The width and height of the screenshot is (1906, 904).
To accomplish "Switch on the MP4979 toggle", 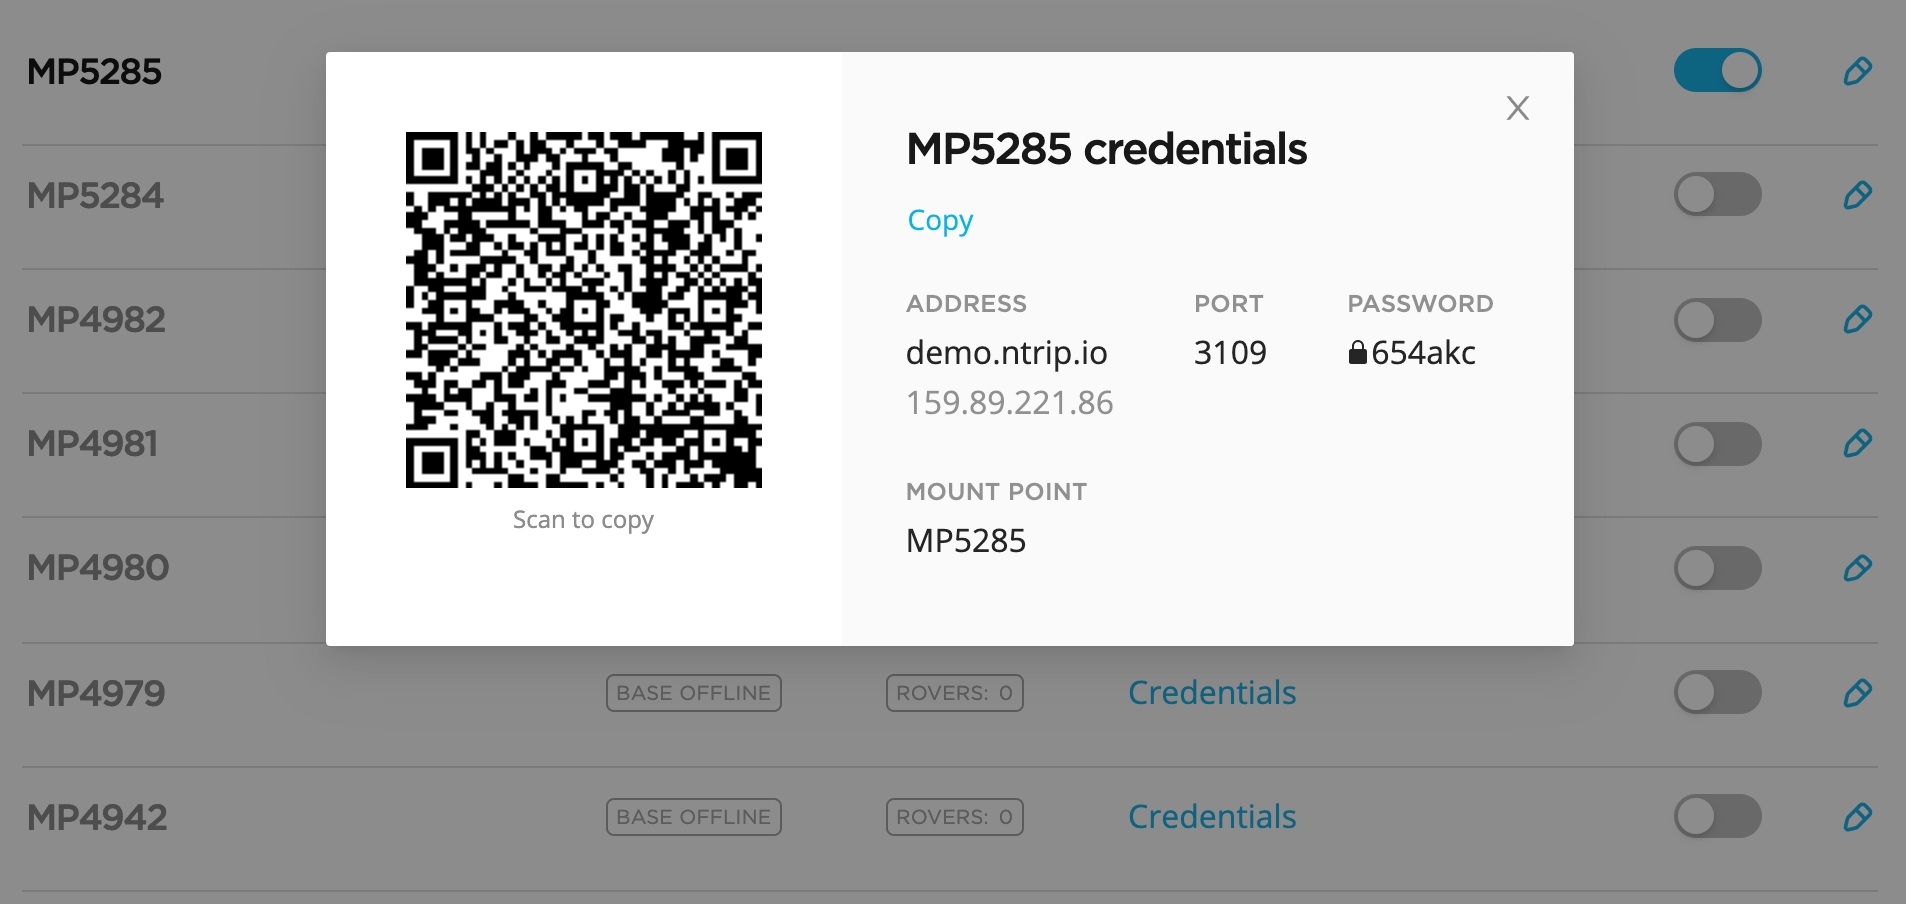I will 1717,692.
